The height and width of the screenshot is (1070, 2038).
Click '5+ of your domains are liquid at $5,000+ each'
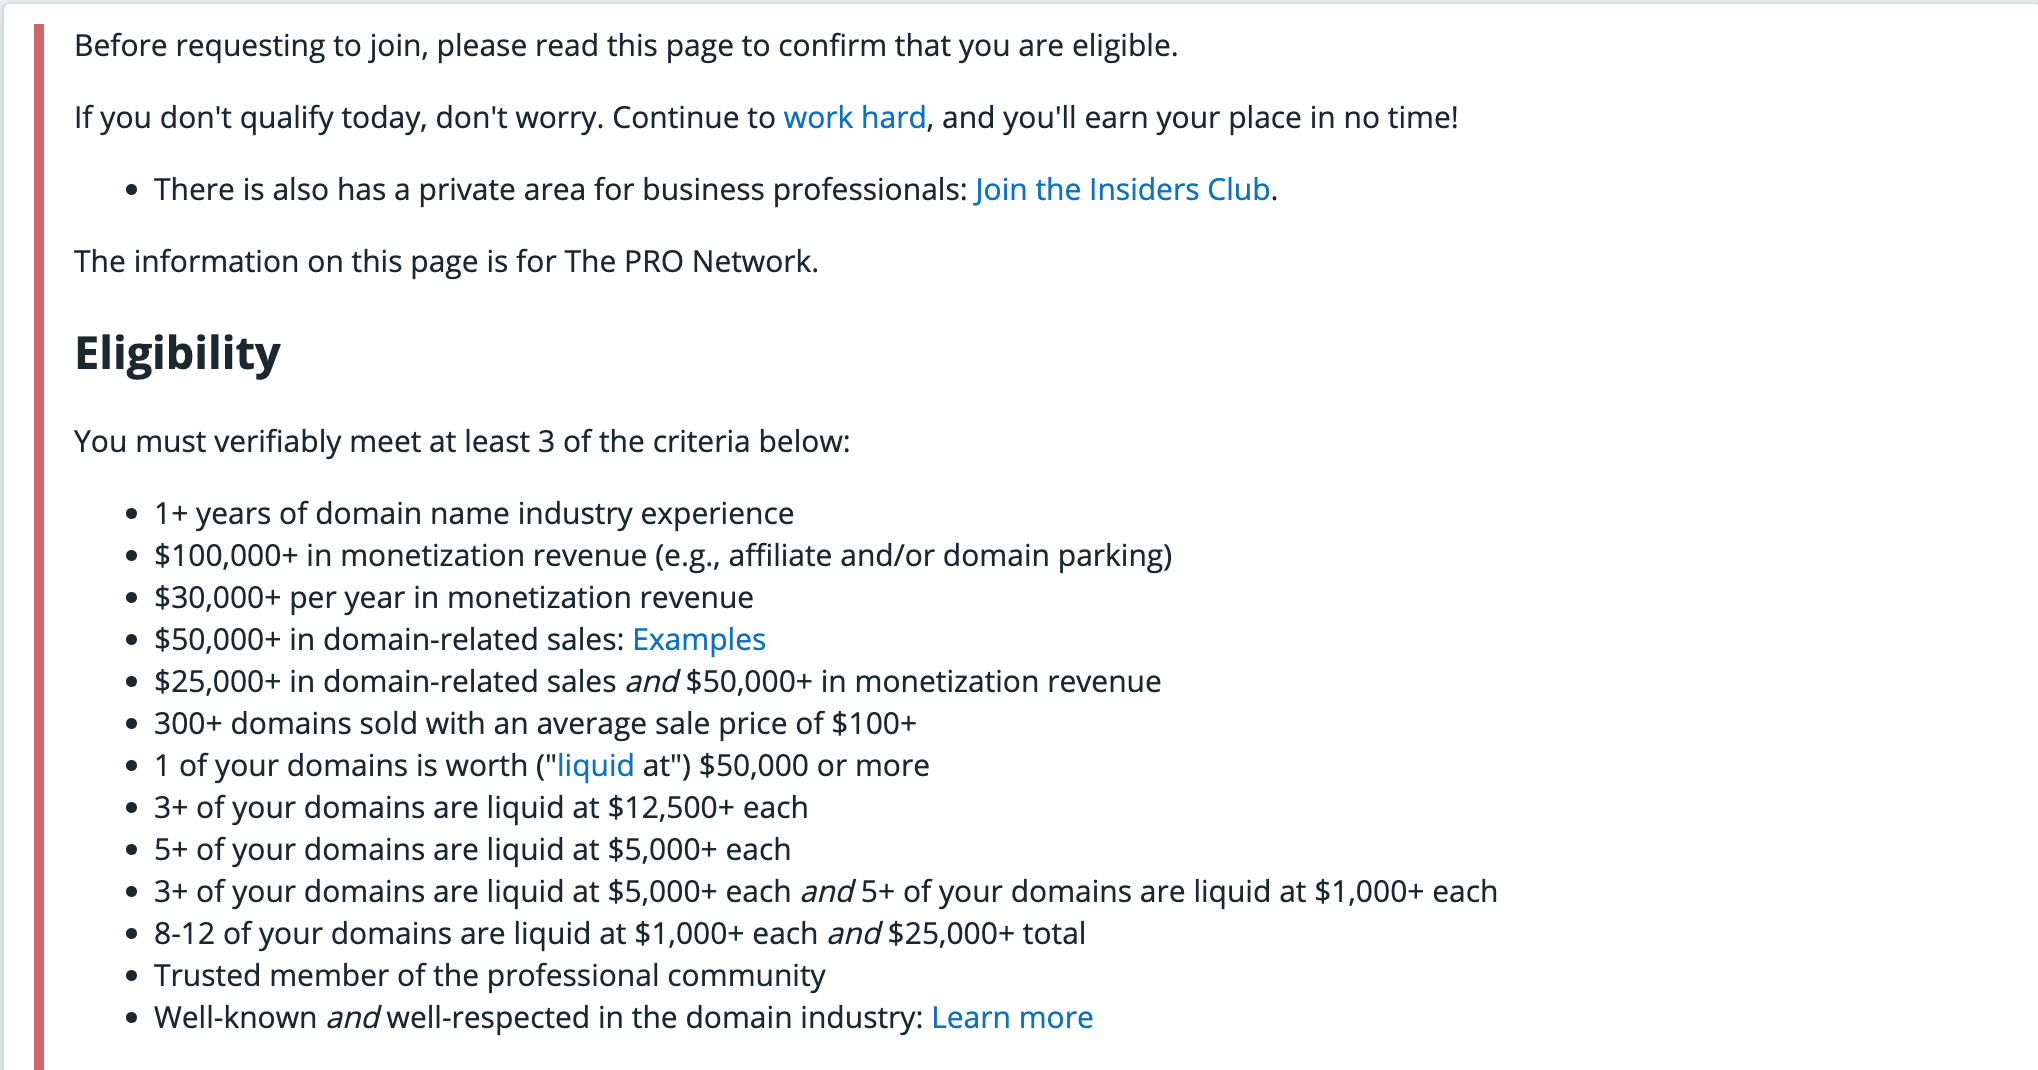pos(472,849)
